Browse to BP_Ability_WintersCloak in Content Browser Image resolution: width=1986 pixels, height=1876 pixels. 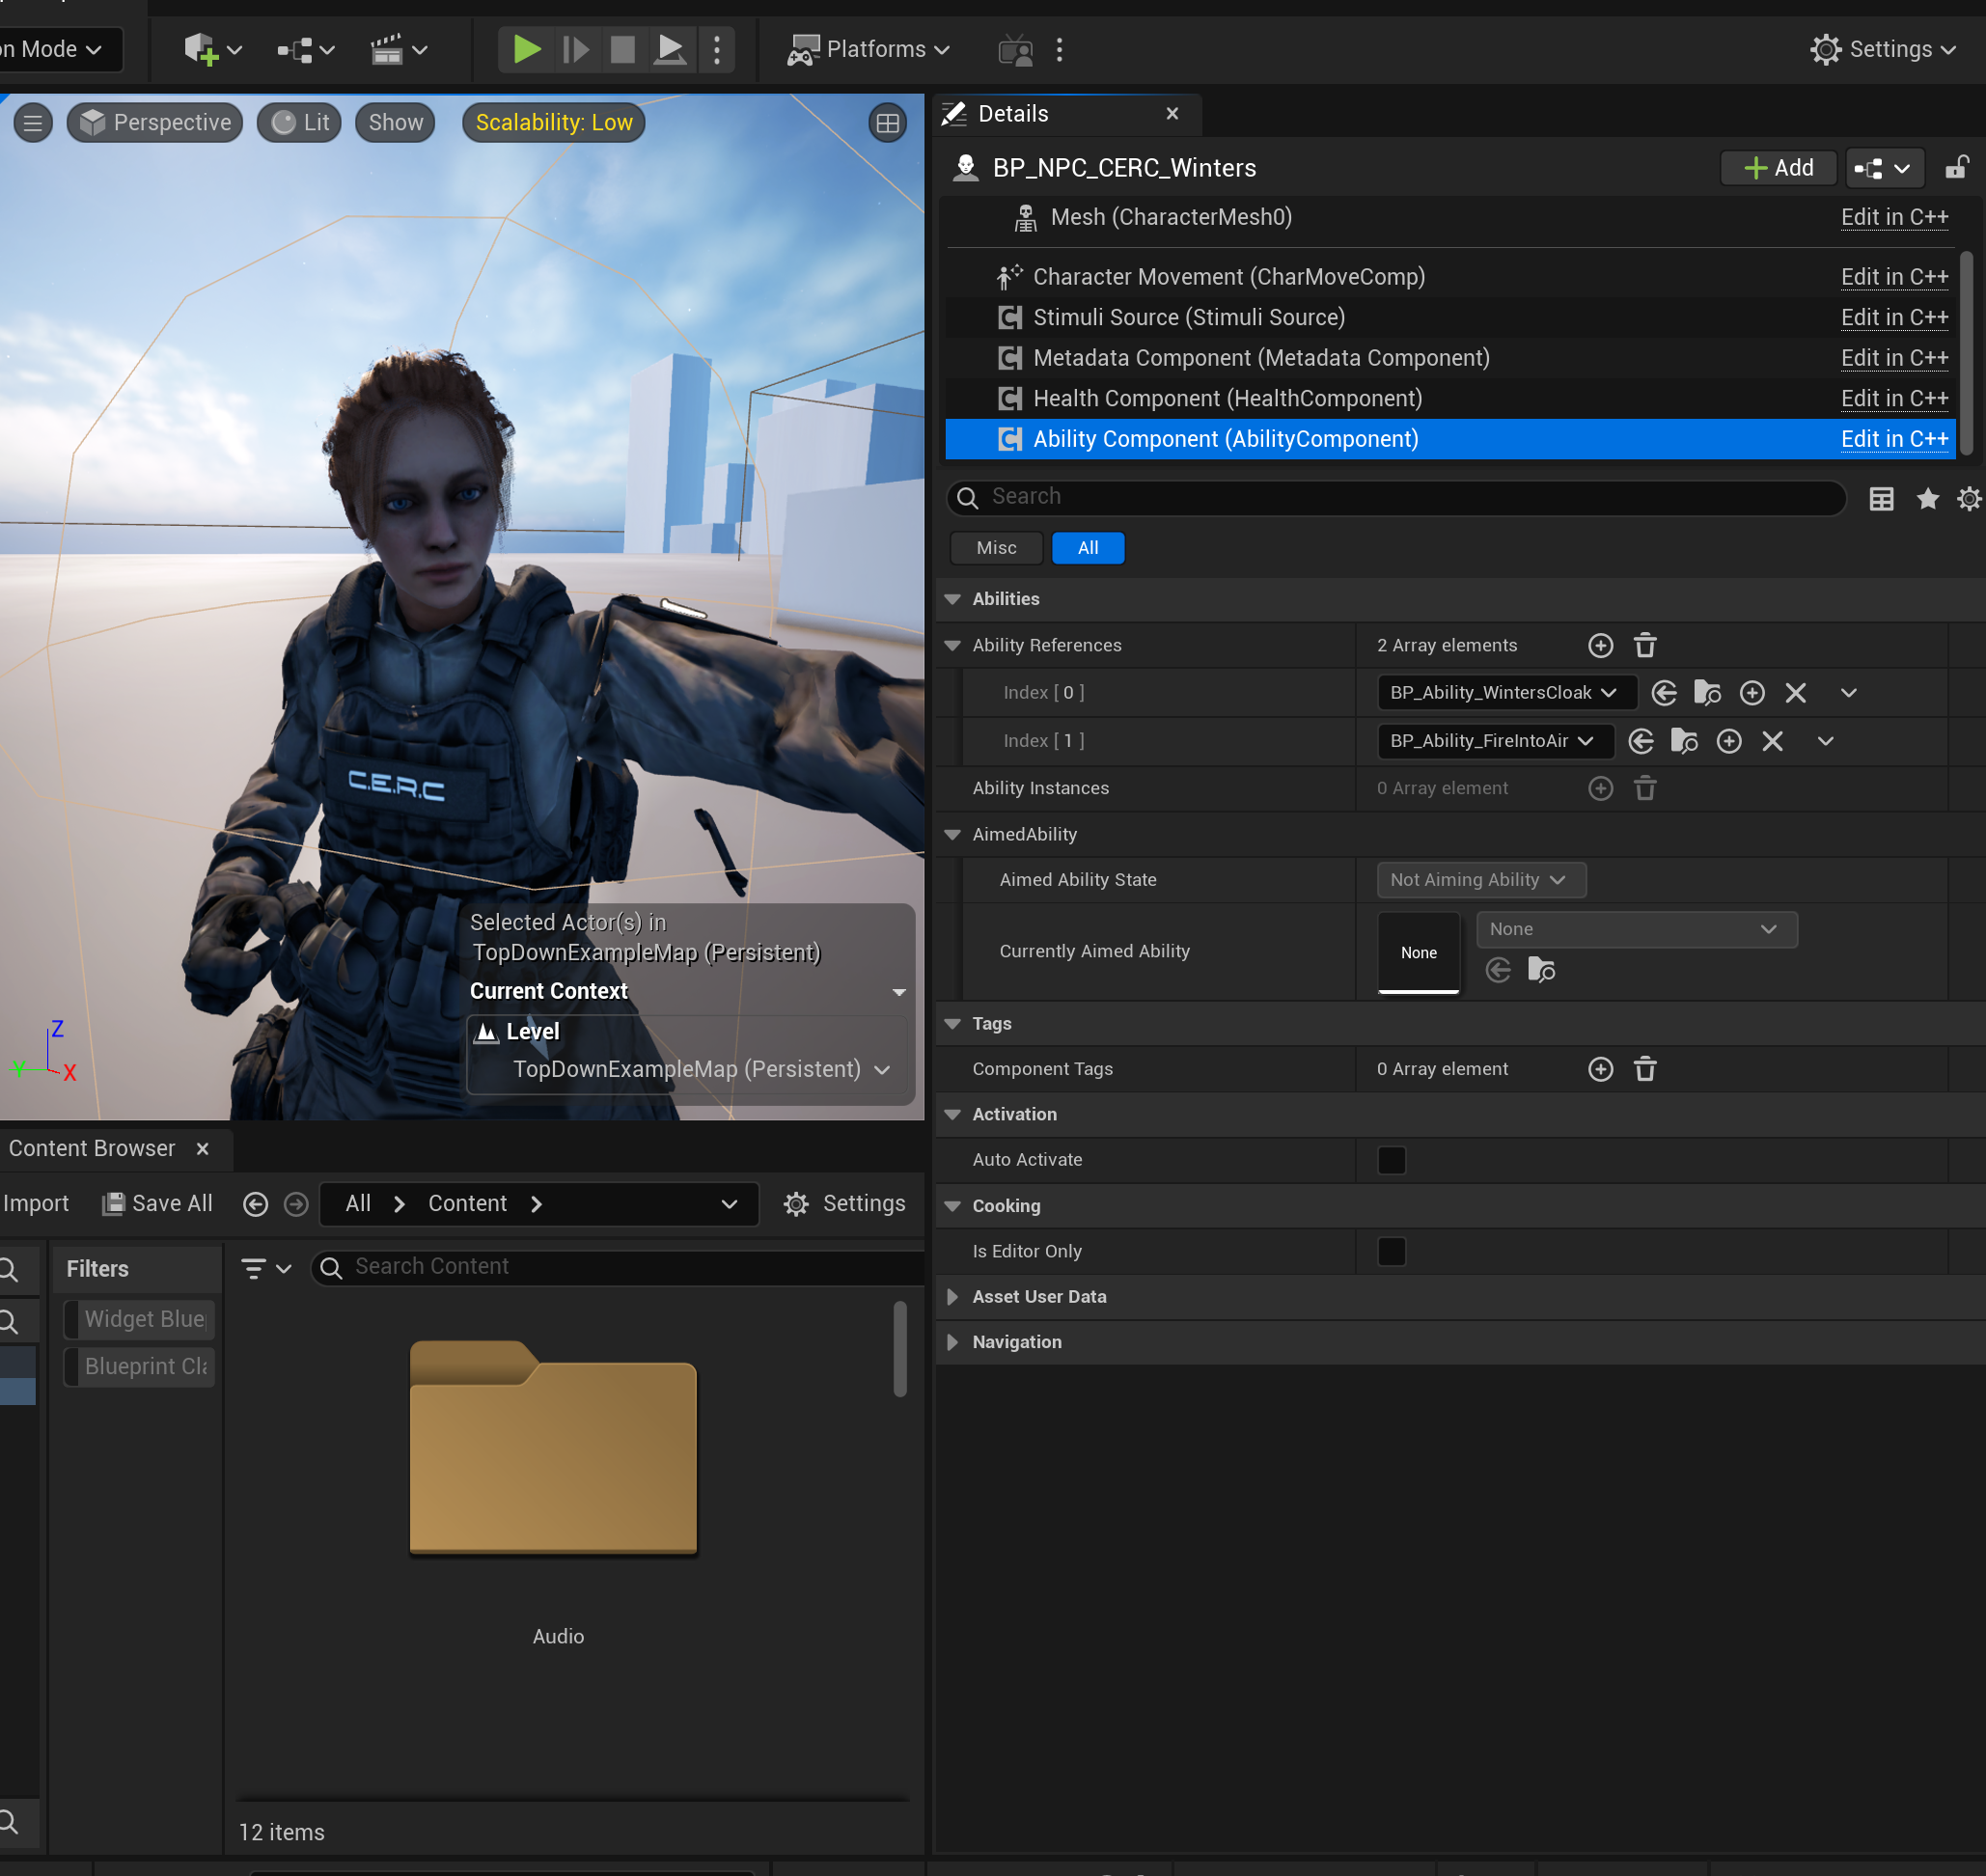click(1707, 692)
